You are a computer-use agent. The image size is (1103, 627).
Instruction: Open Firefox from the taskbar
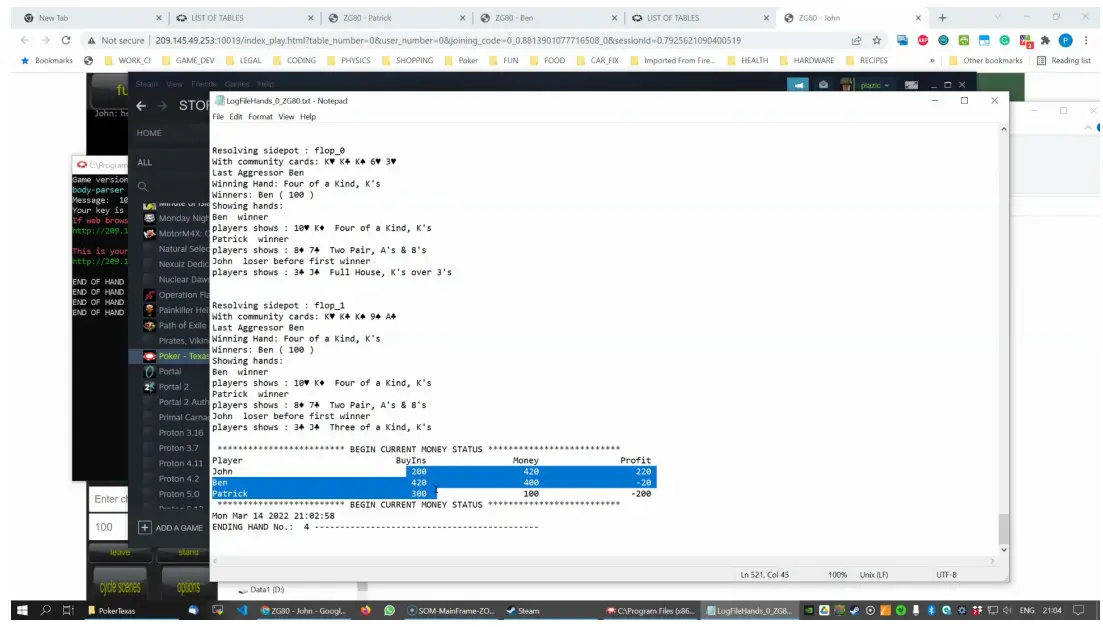pos(366,611)
